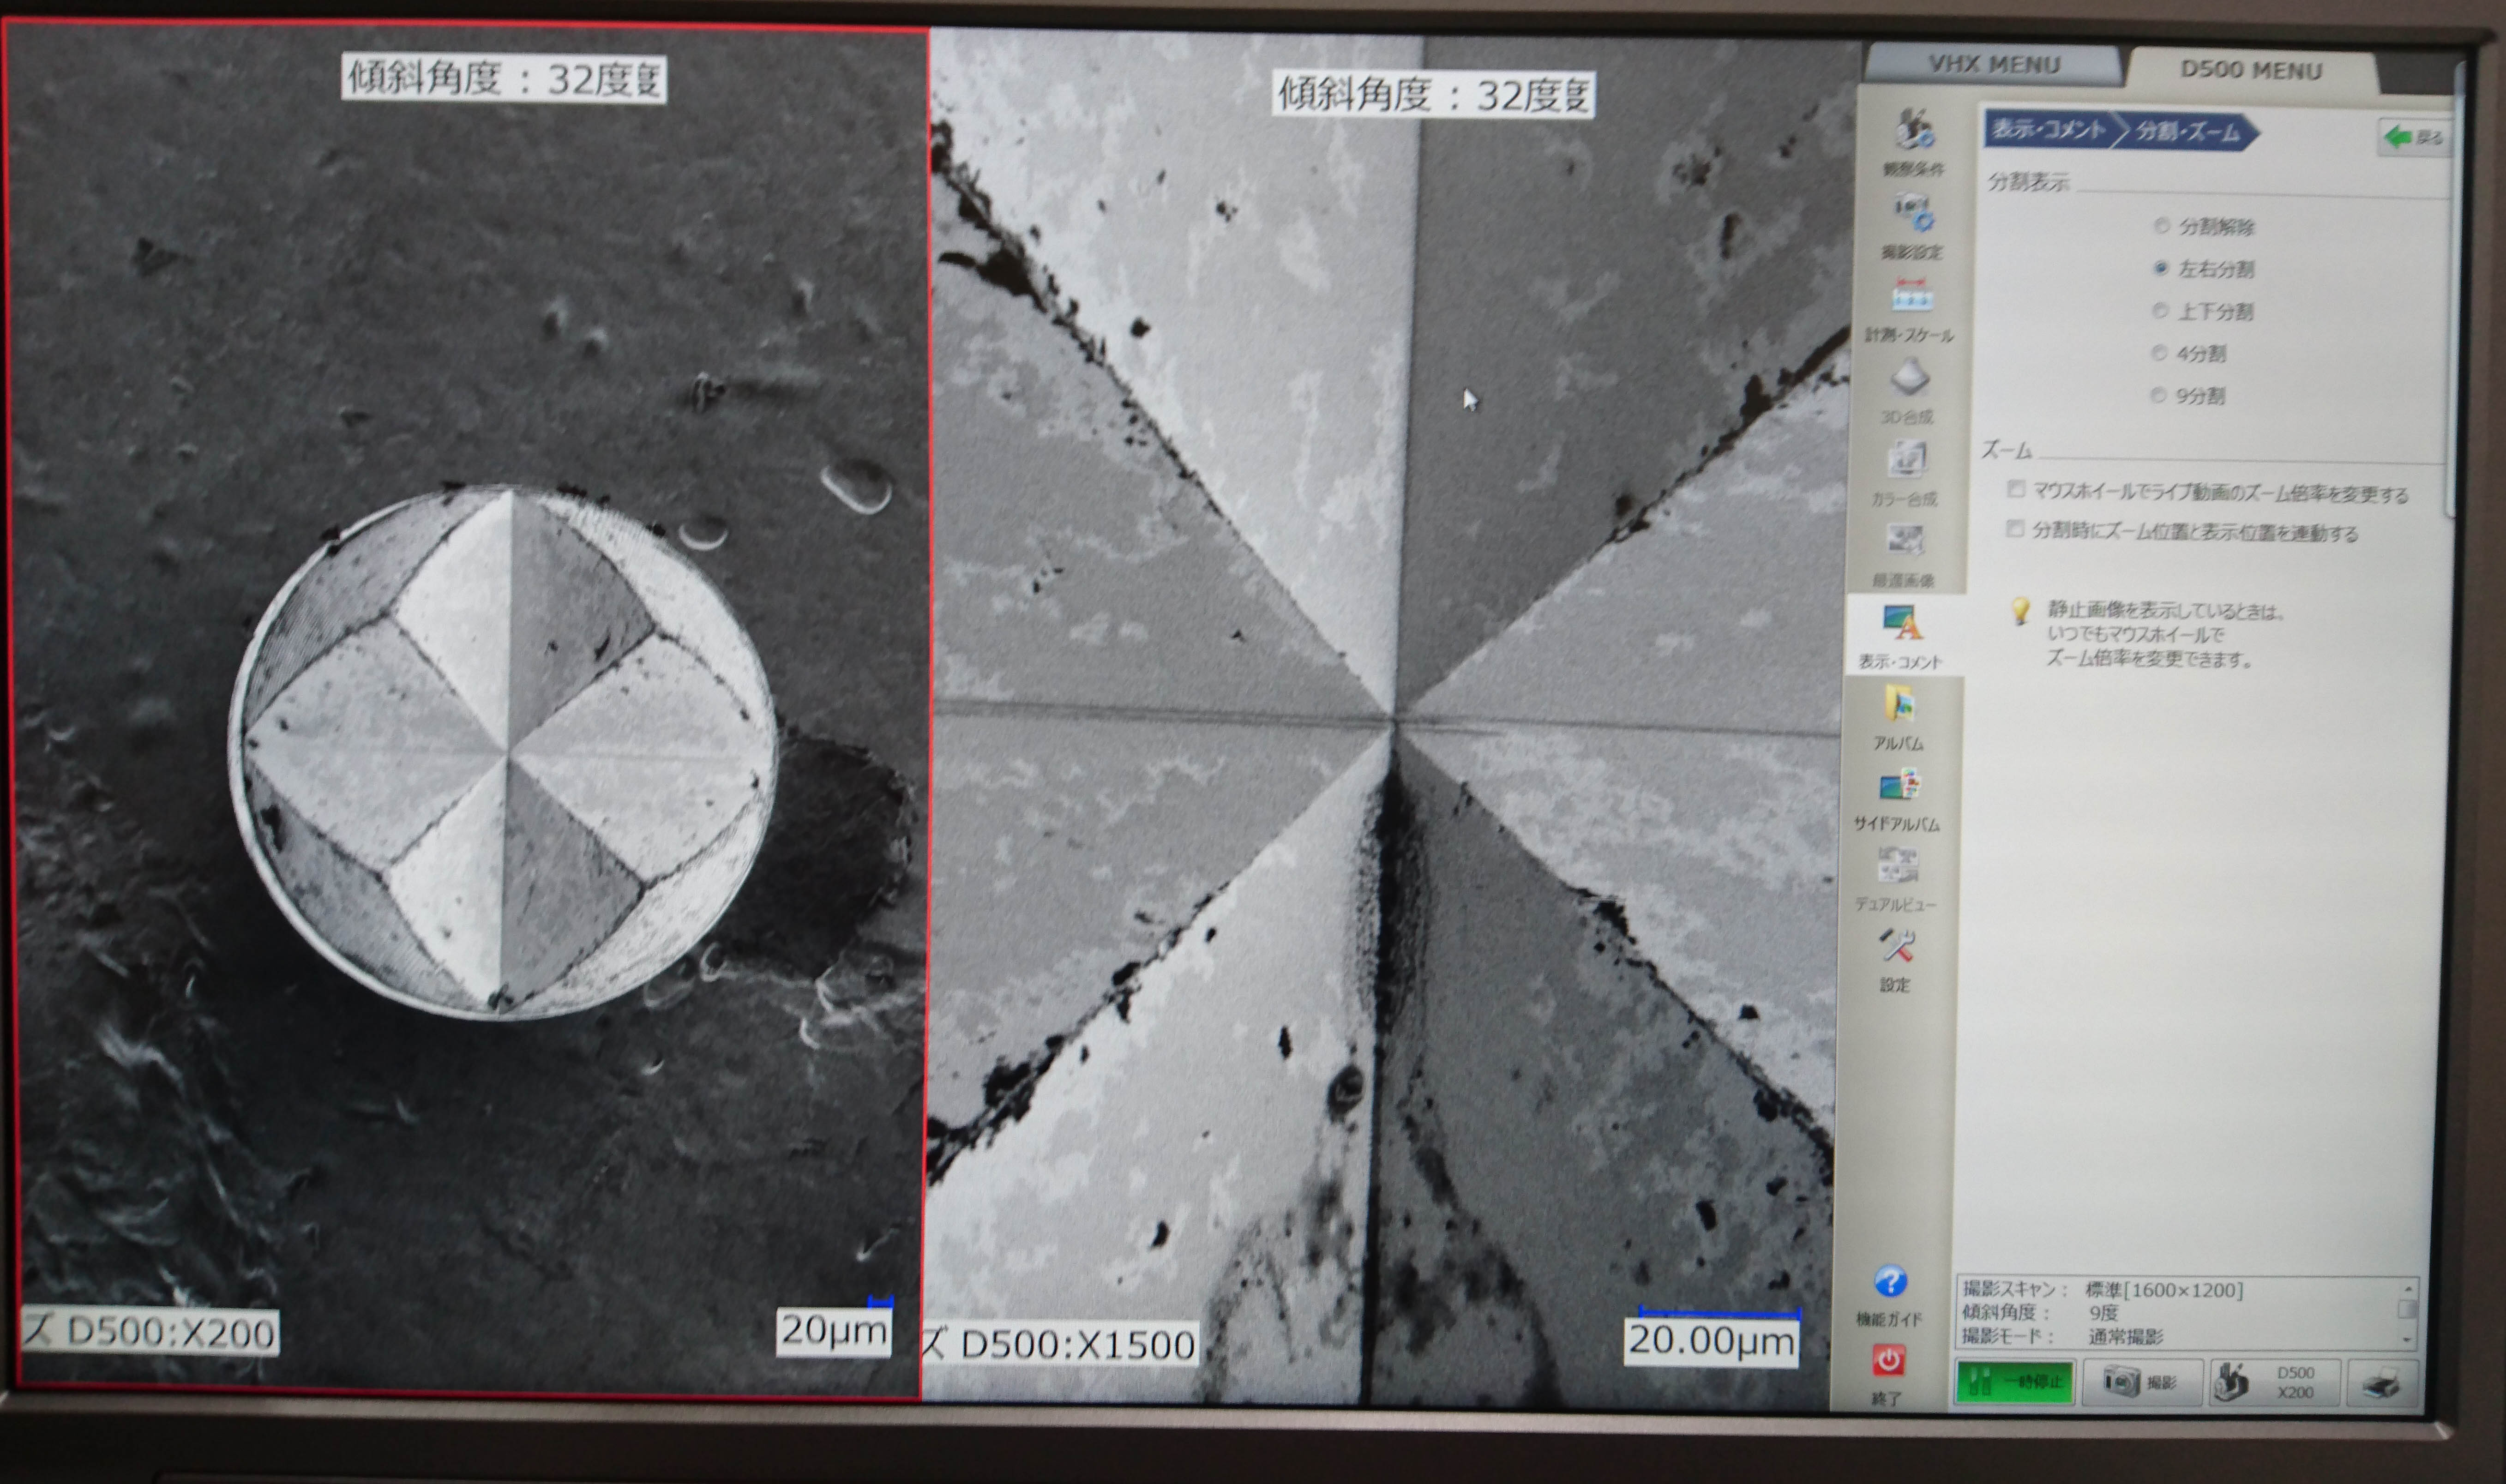Switch to the VHX MENU tab
This screenshot has width=2506, height=1484.
pos(1994,65)
